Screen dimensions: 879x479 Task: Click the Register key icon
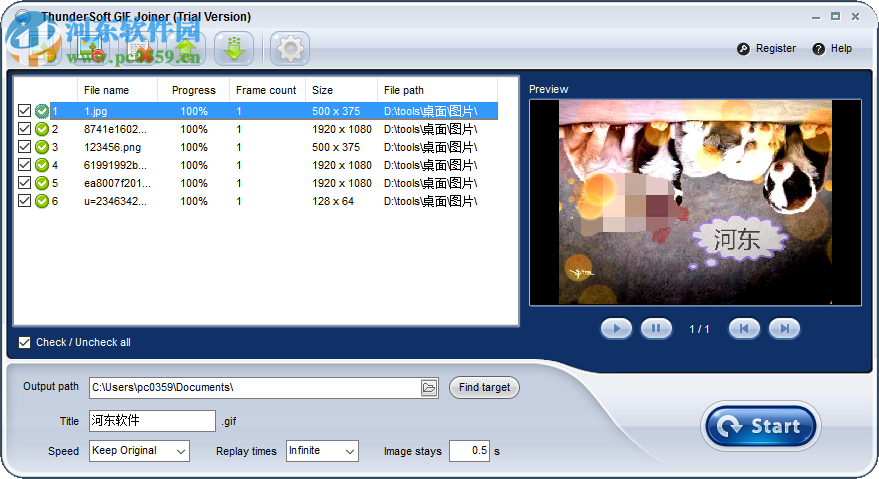point(743,49)
